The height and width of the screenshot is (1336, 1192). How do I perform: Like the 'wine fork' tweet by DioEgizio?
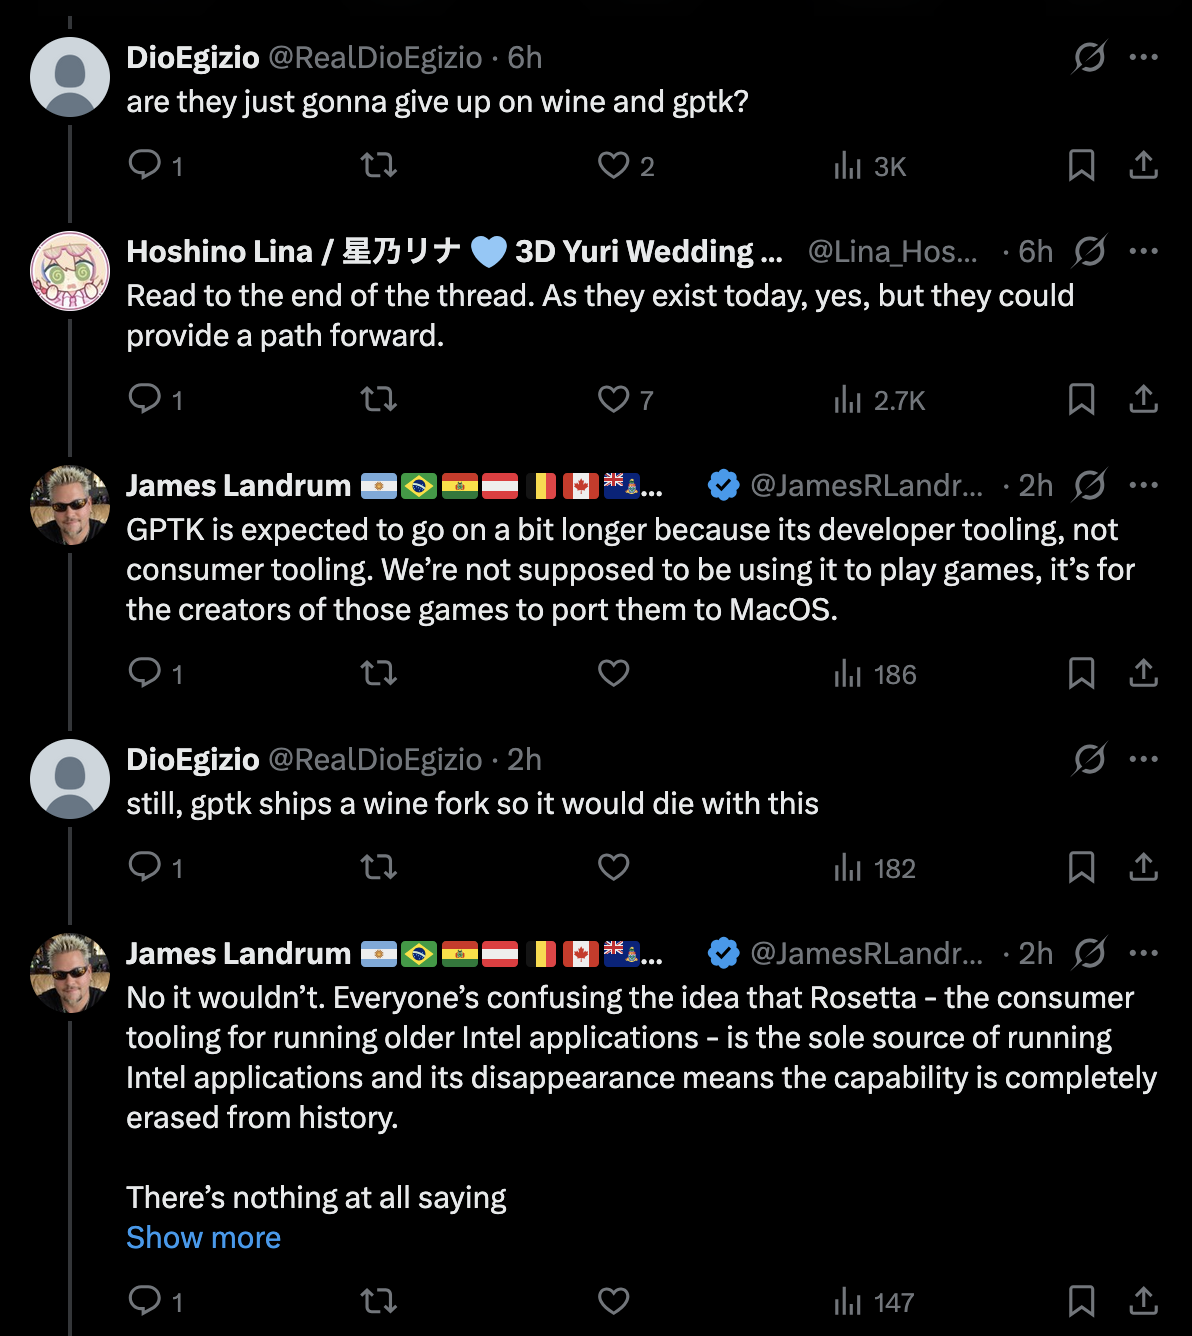(614, 867)
